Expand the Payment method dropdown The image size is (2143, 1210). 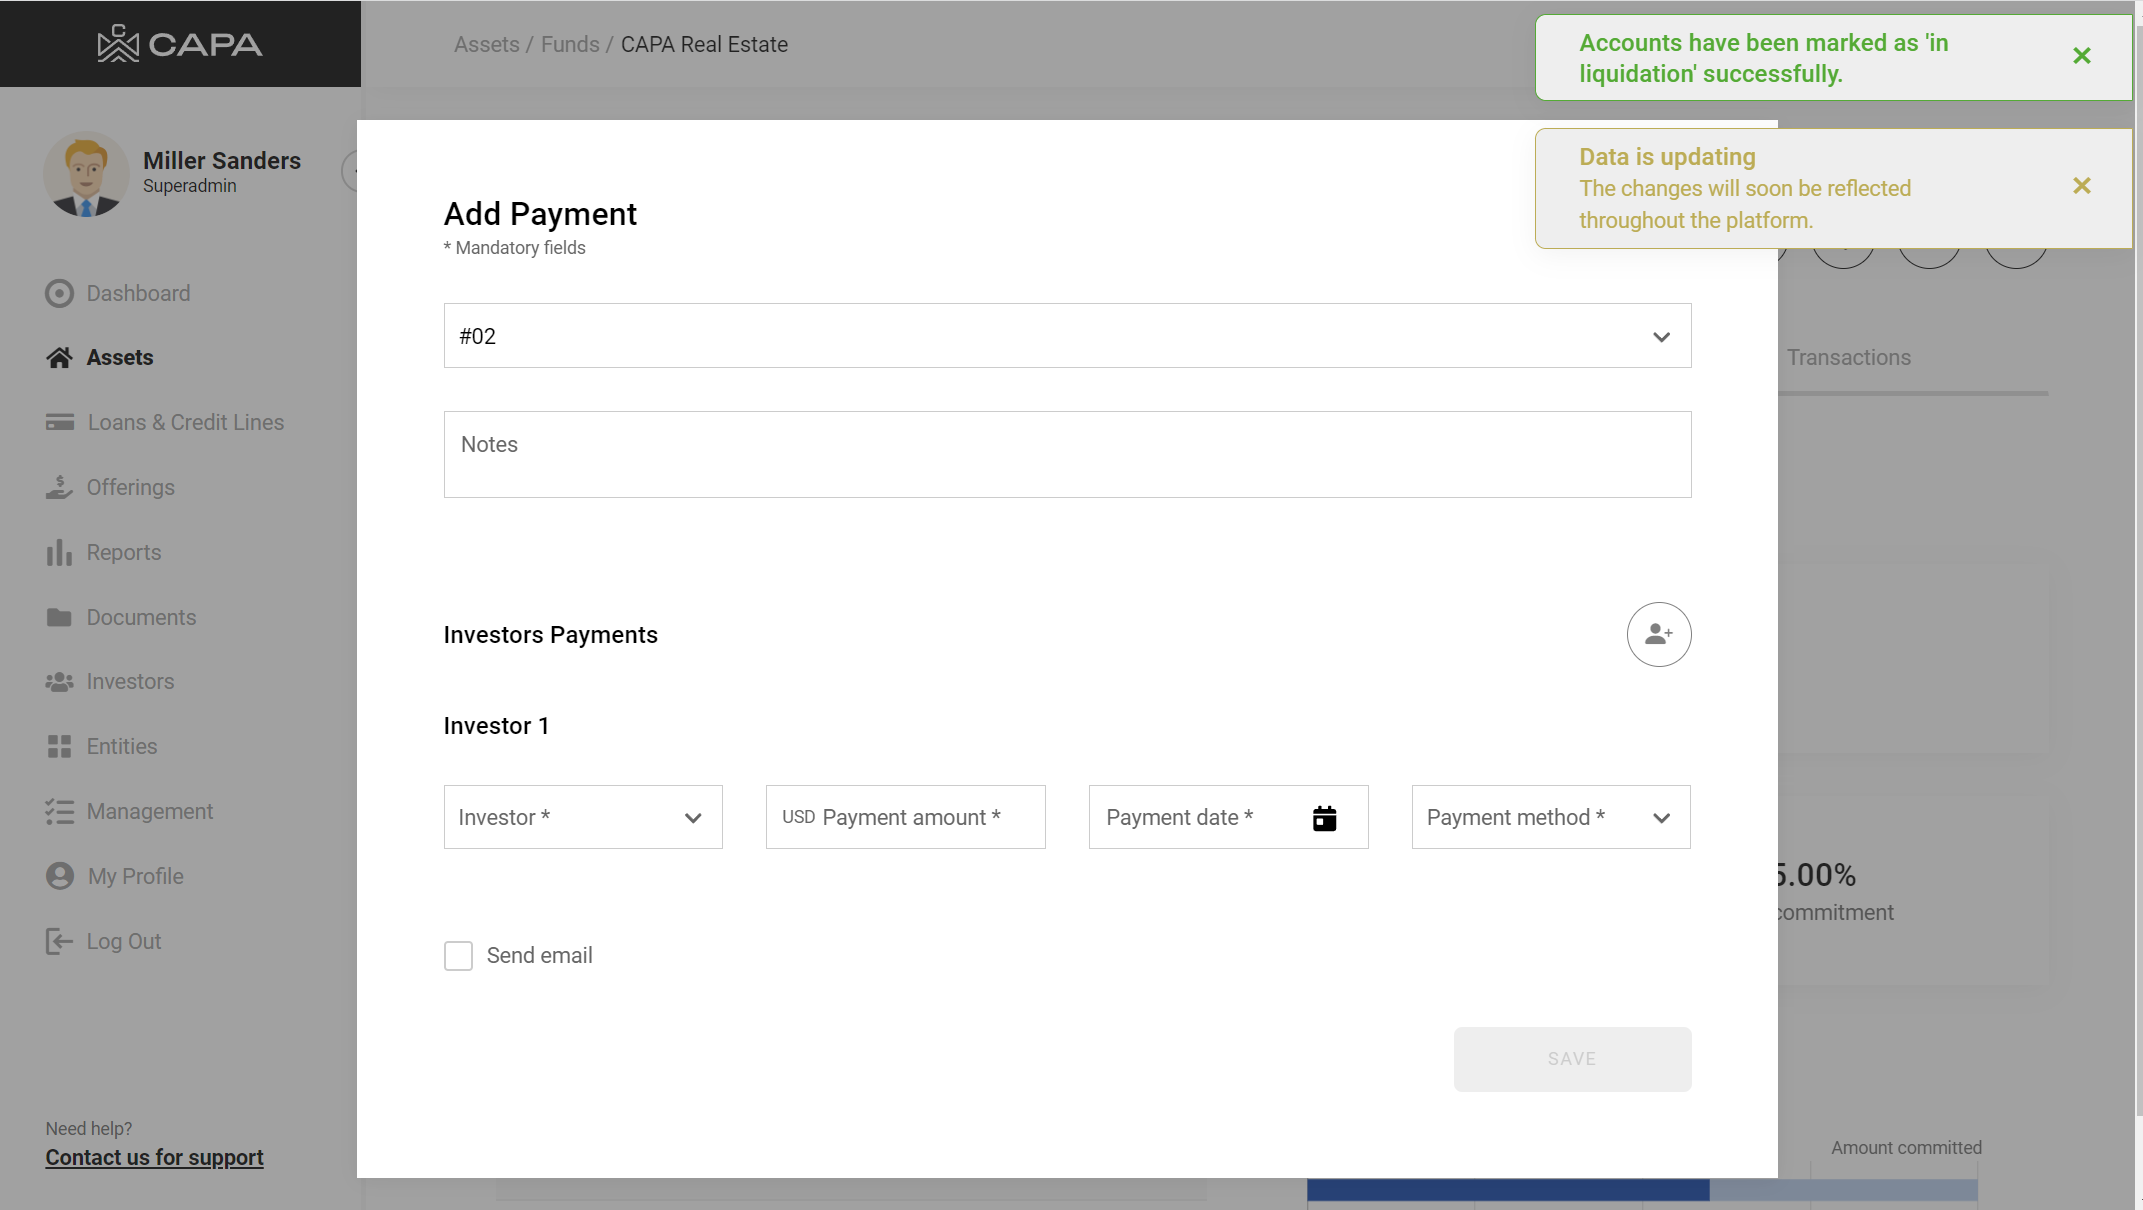(x=1550, y=817)
